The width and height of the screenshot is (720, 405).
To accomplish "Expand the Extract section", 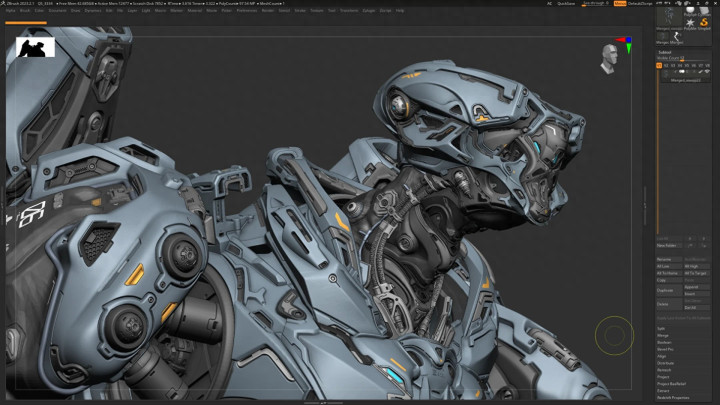I will [x=663, y=391].
